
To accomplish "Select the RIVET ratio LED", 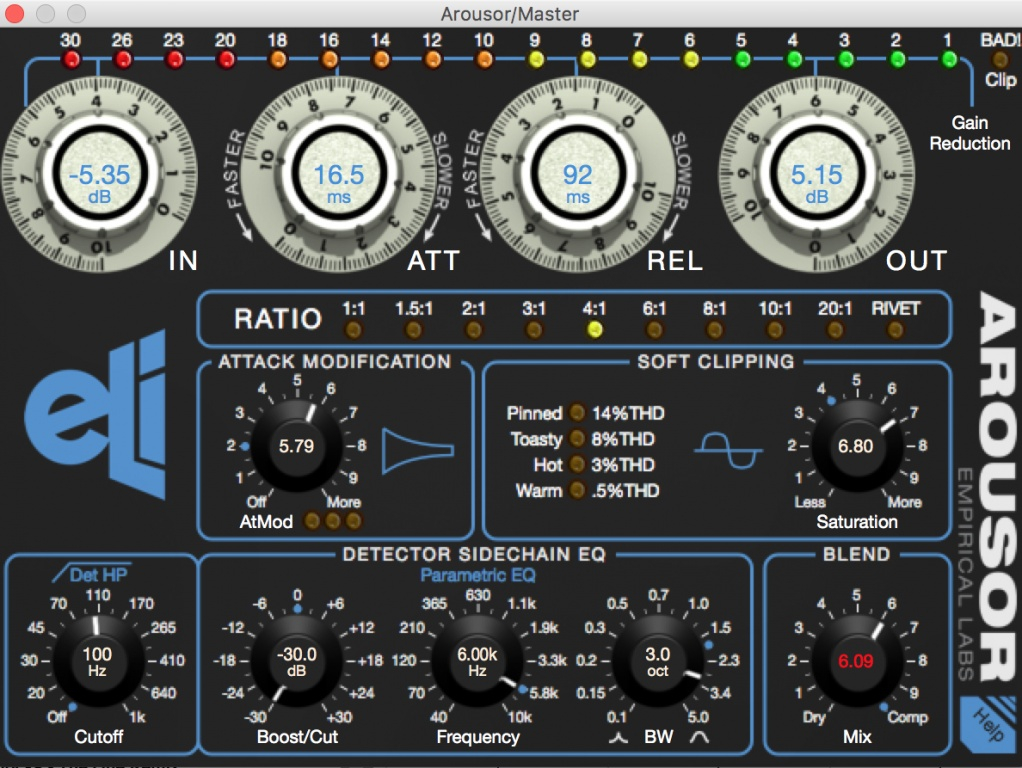I will pyautogui.click(x=896, y=330).
